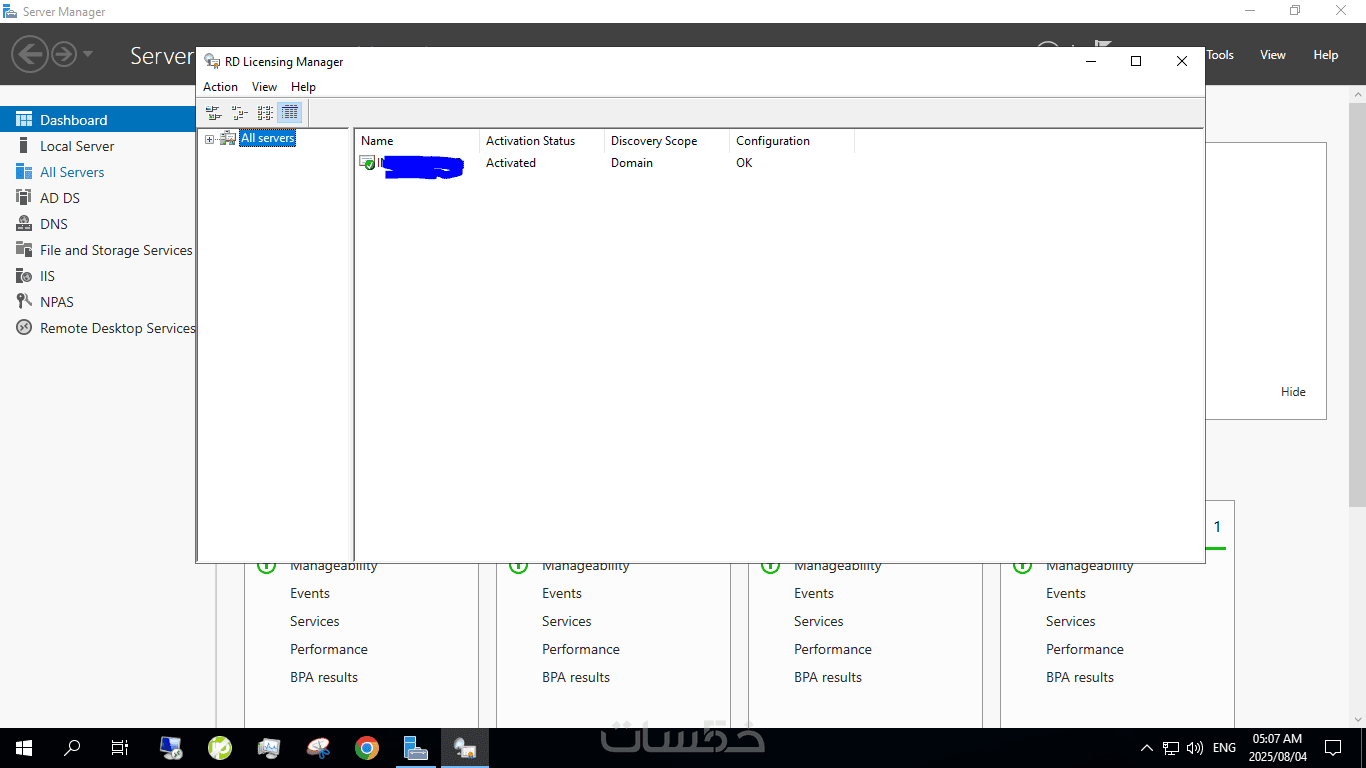Select the All servers tree item
Viewport: 1366px width, 768px height.
[x=268, y=139]
